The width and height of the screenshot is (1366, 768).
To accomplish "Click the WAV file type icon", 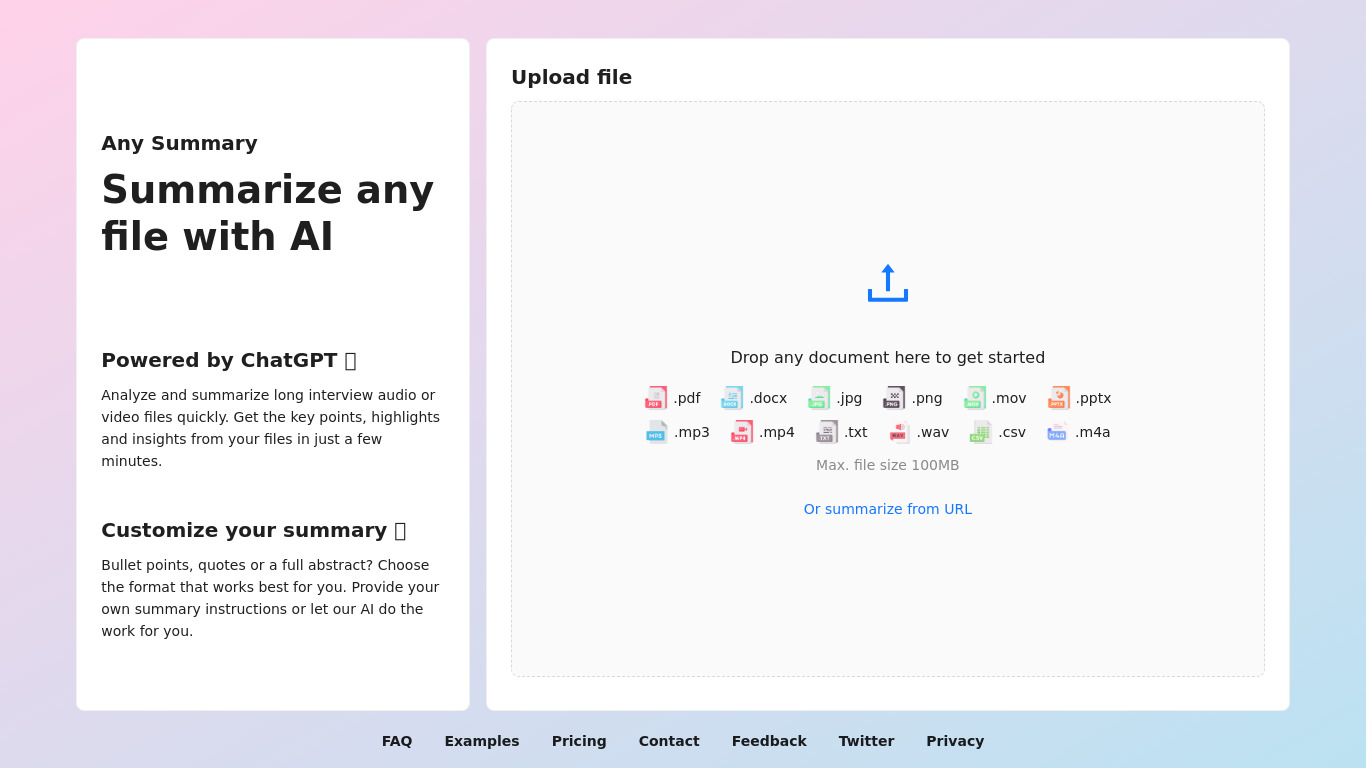I will pos(899,432).
